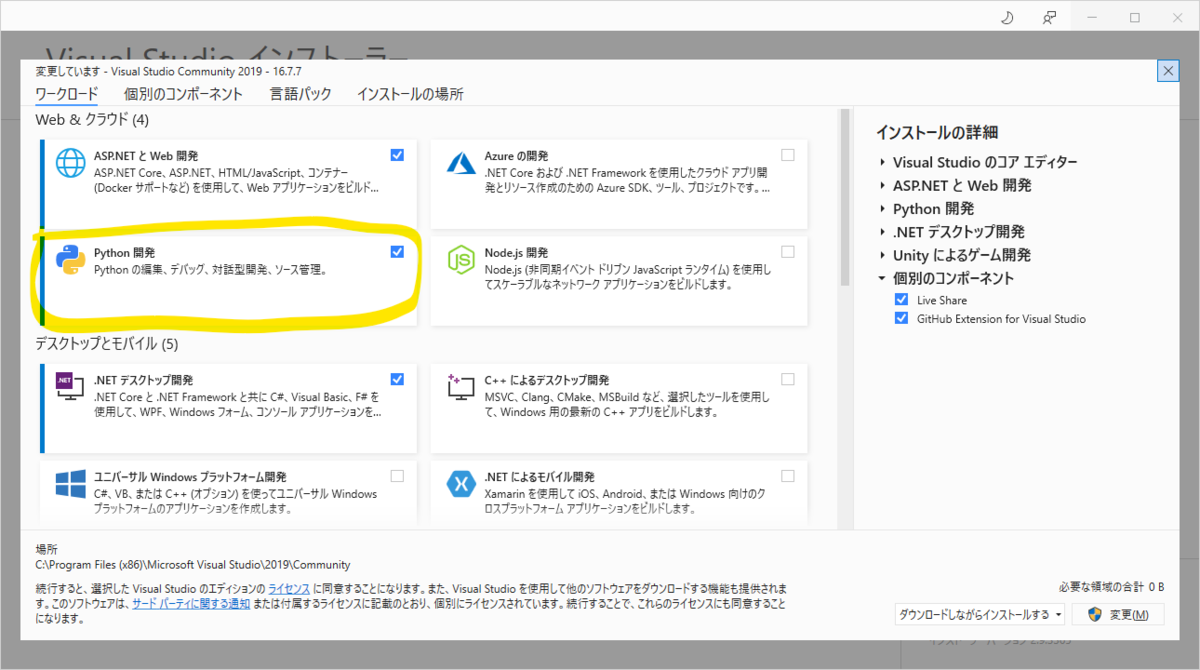Uncheck the Python 開発 workload checkbox
The height and width of the screenshot is (670, 1200).
(x=397, y=252)
